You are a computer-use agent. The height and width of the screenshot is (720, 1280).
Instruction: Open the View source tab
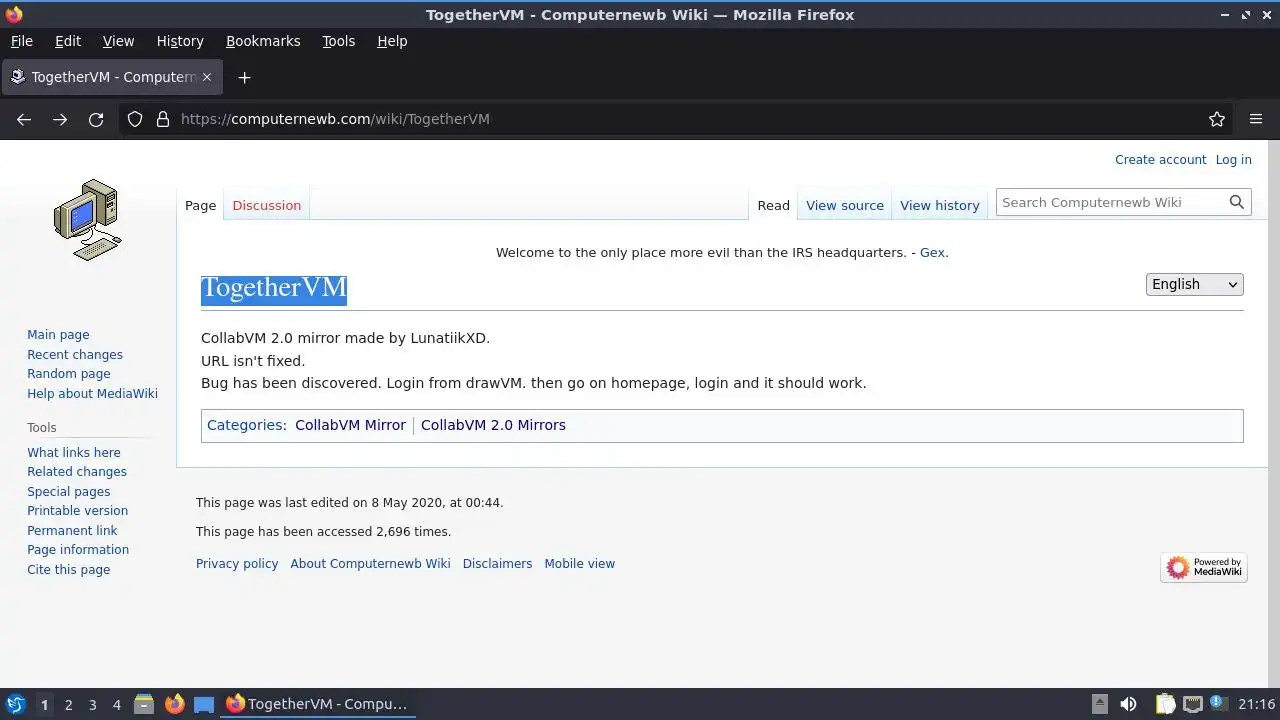[x=845, y=205]
